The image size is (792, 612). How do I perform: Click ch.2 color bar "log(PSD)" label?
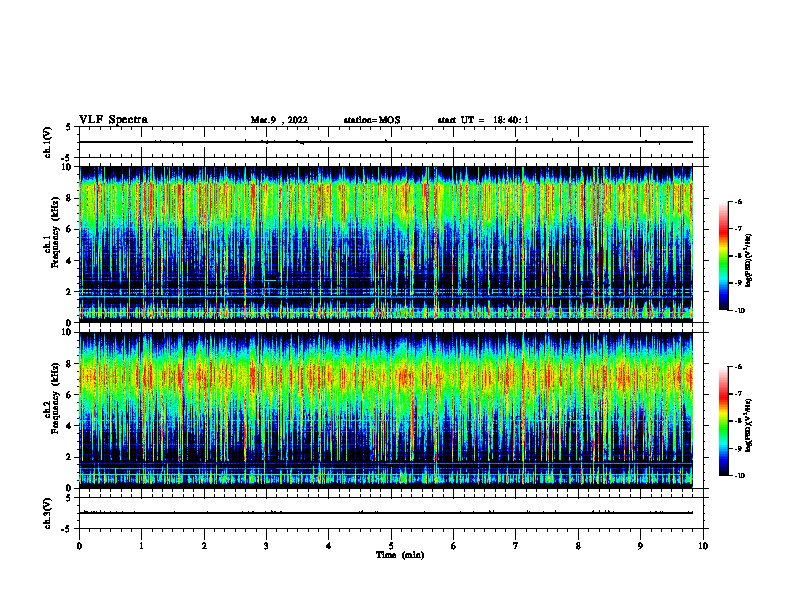click(749, 426)
